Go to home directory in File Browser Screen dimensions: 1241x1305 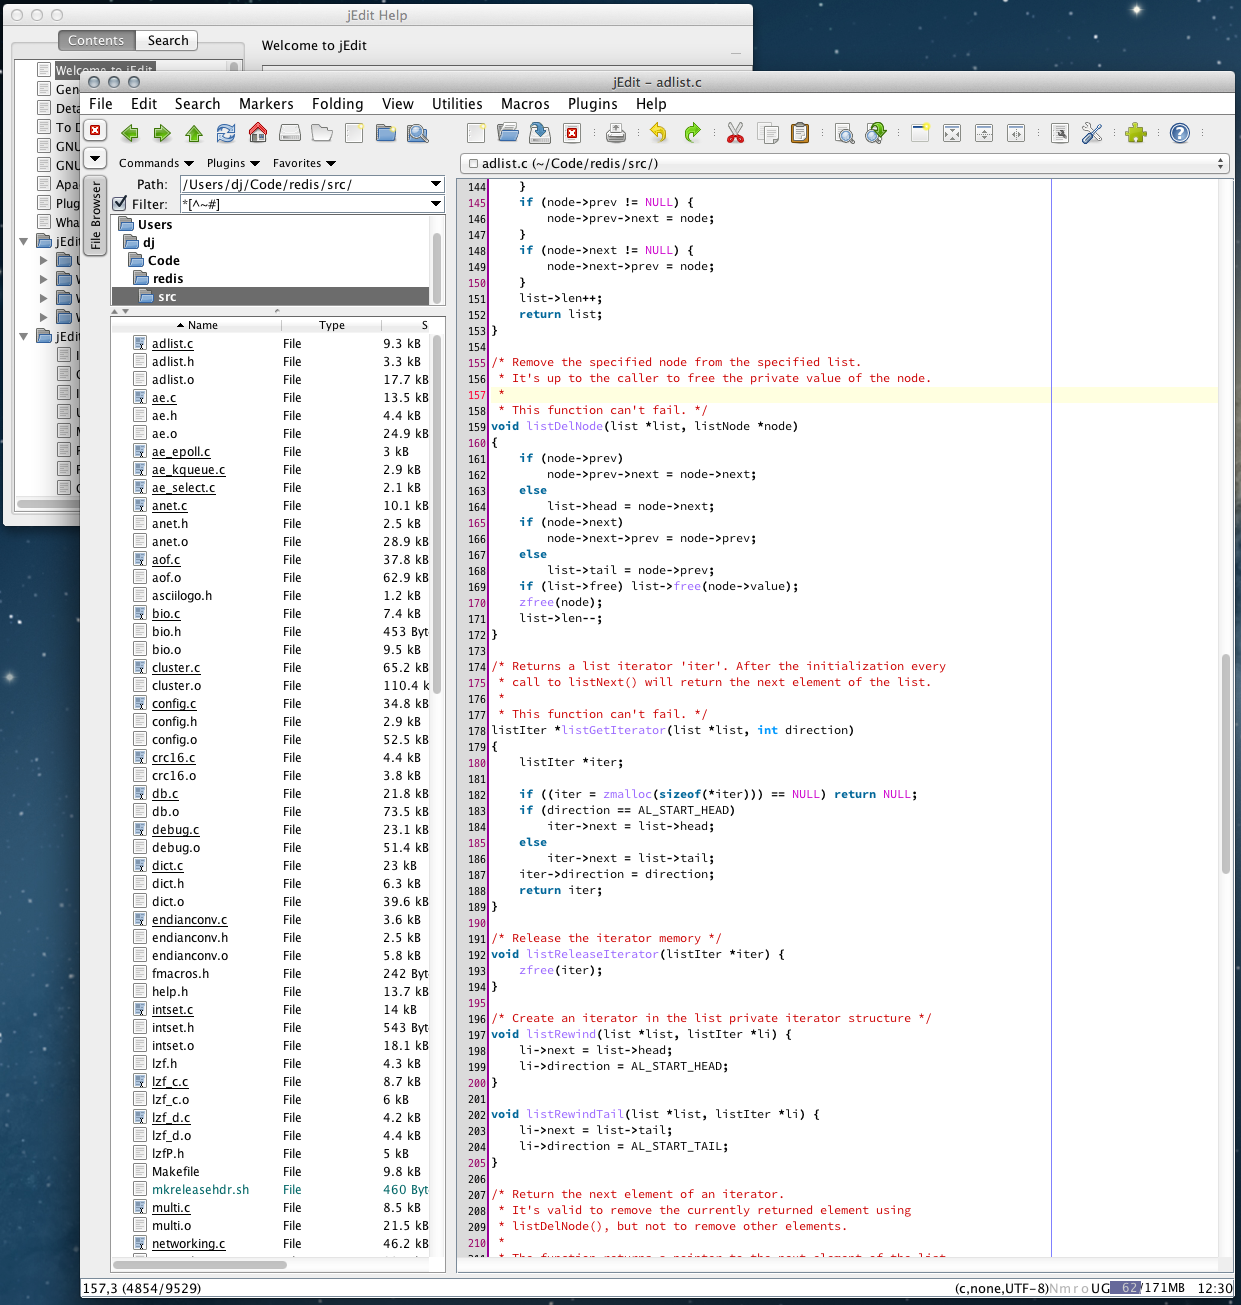pyautogui.click(x=258, y=133)
